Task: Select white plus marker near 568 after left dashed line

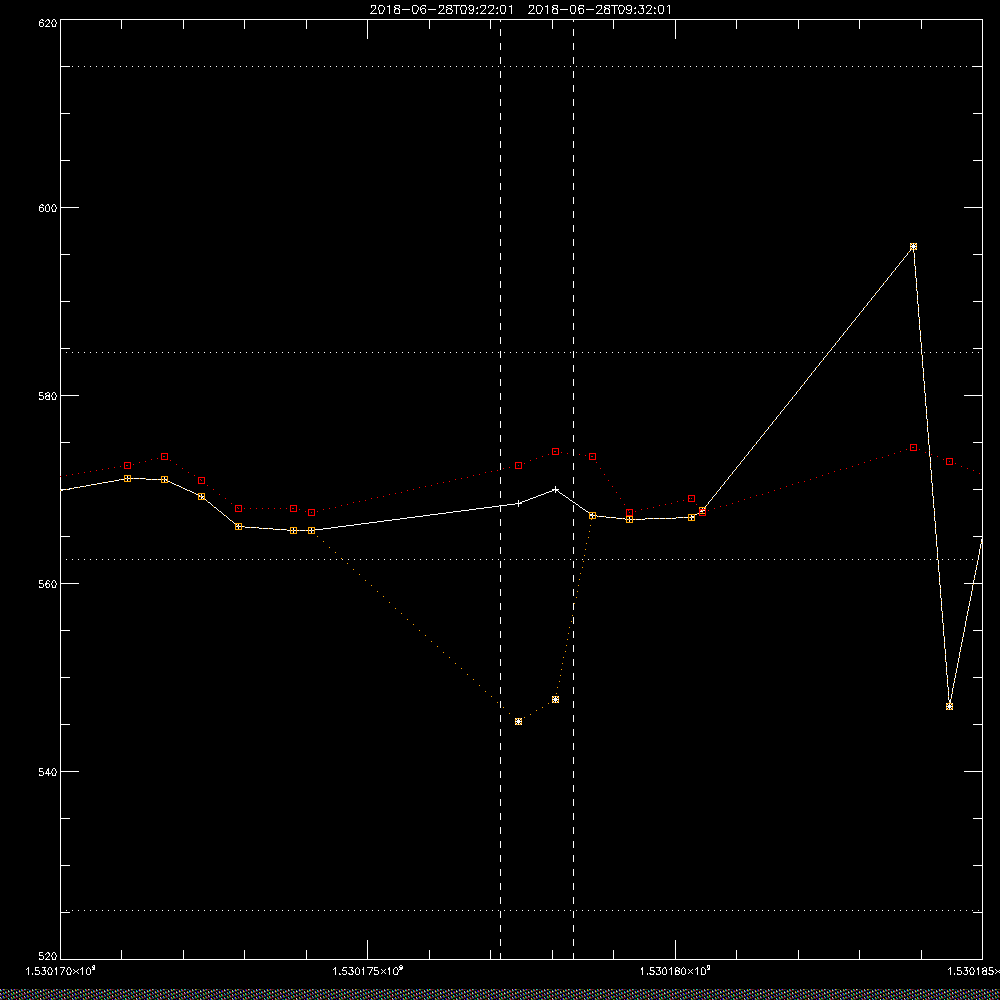Action: (x=518, y=503)
